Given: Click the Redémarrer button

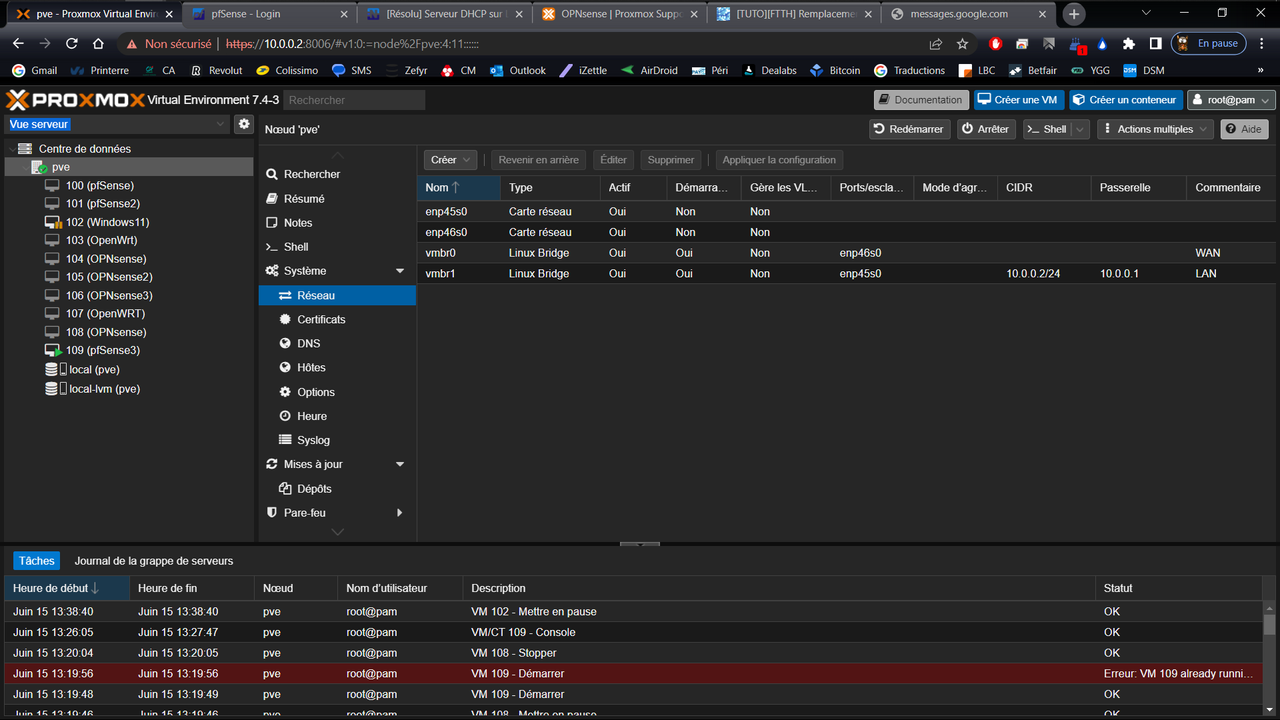Looking at the screenshot, I should coord(908,129).
